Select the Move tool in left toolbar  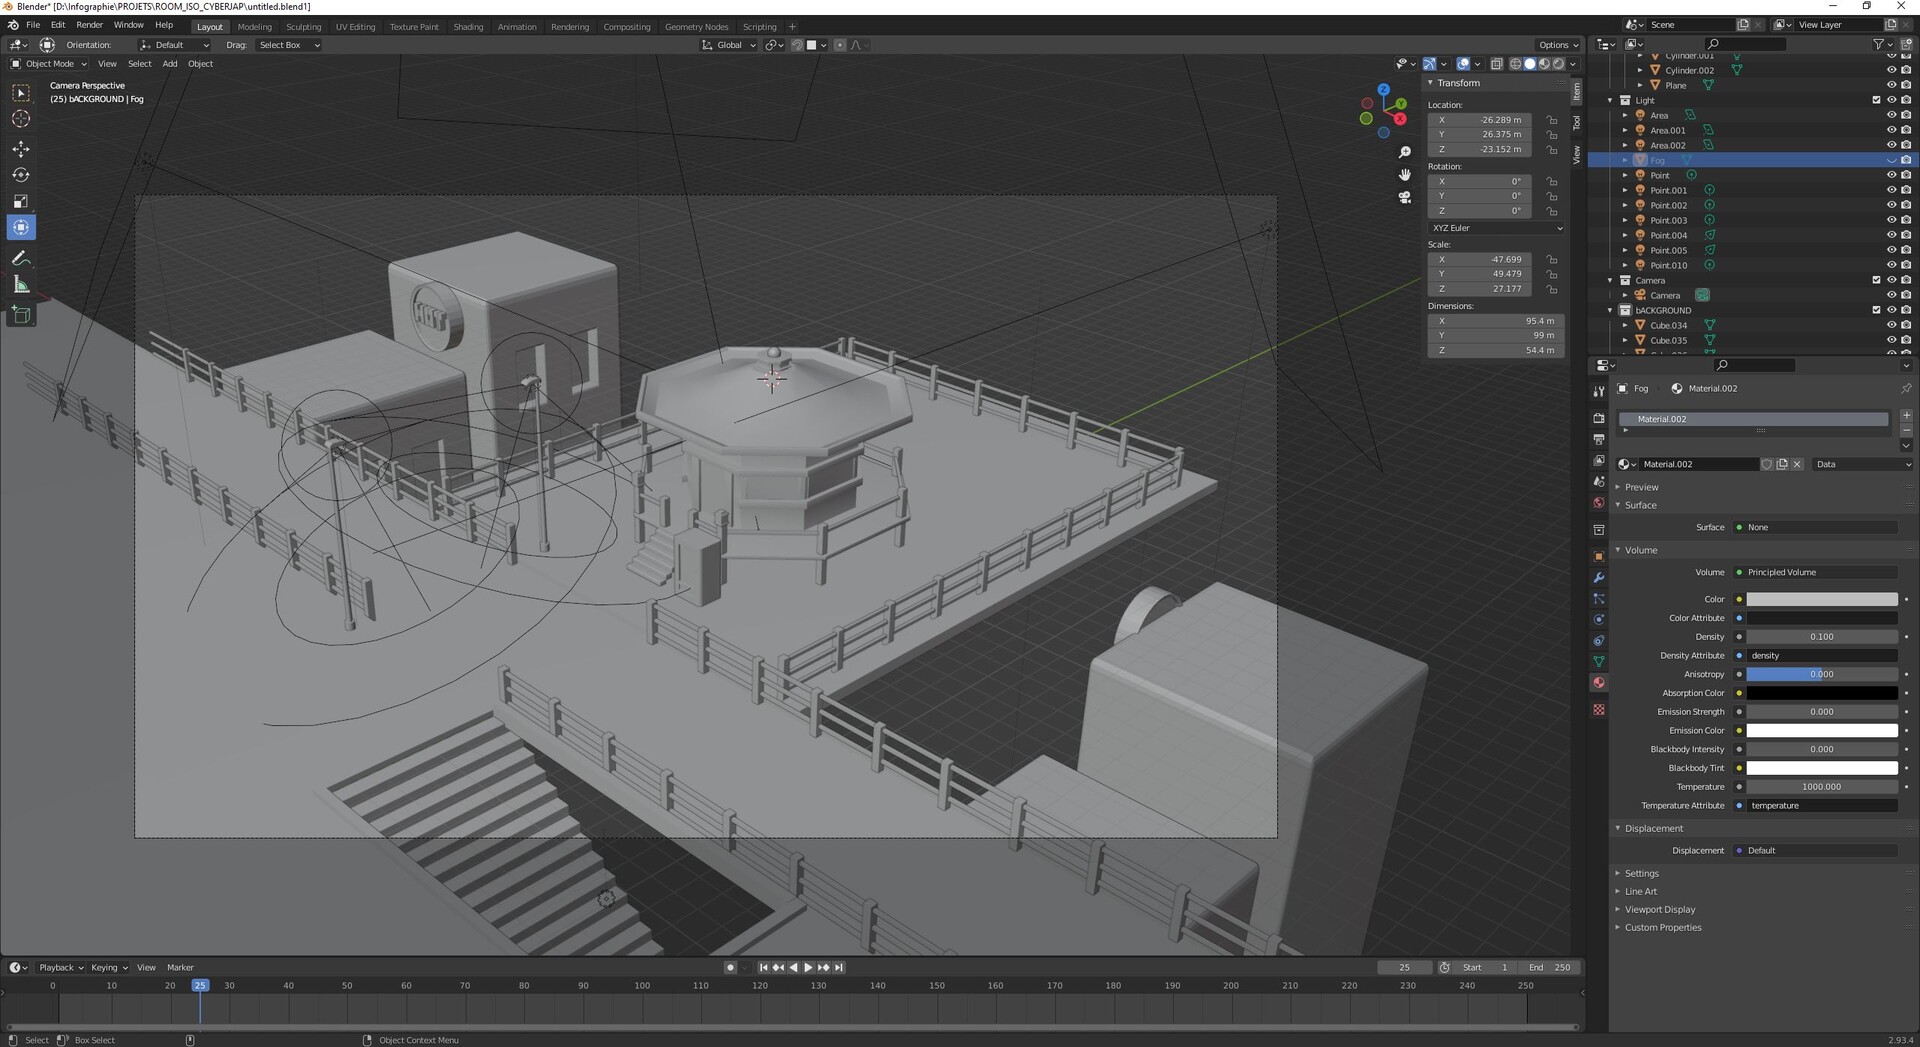21,149
